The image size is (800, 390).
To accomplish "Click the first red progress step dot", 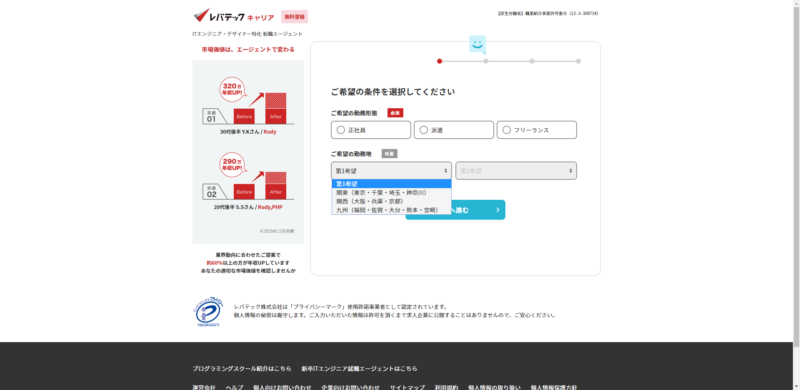I will 439,61.
